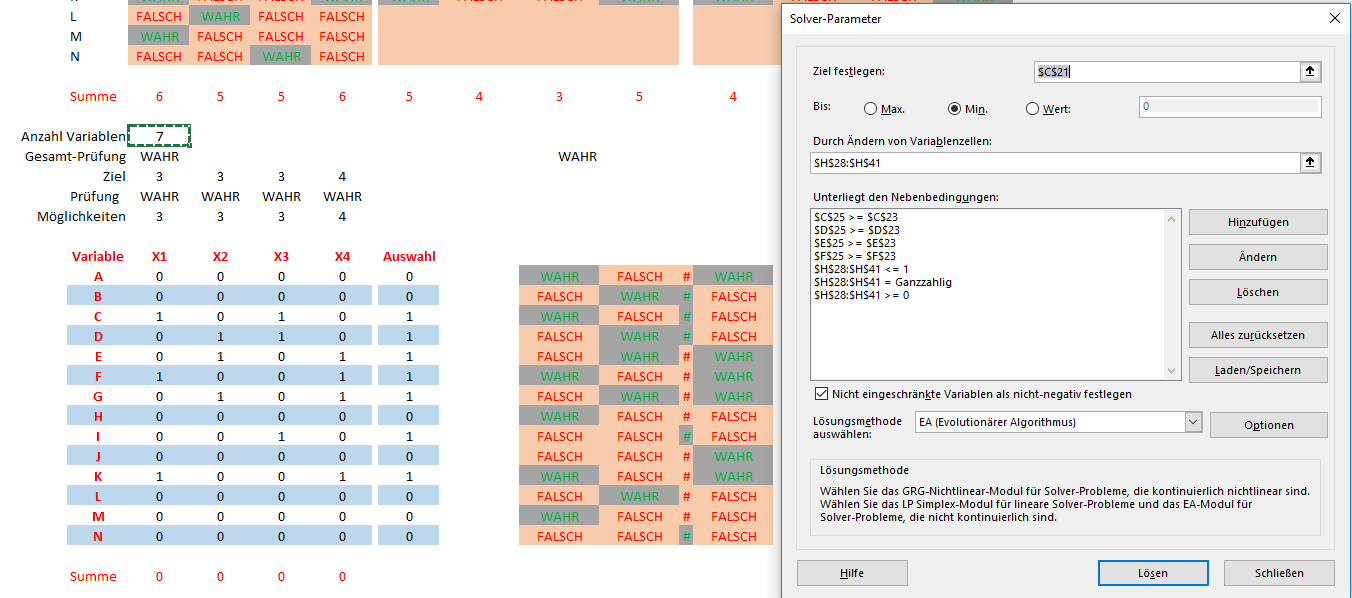
Task: Click the X1 column header cell
Action: click(x=159, y=256)
